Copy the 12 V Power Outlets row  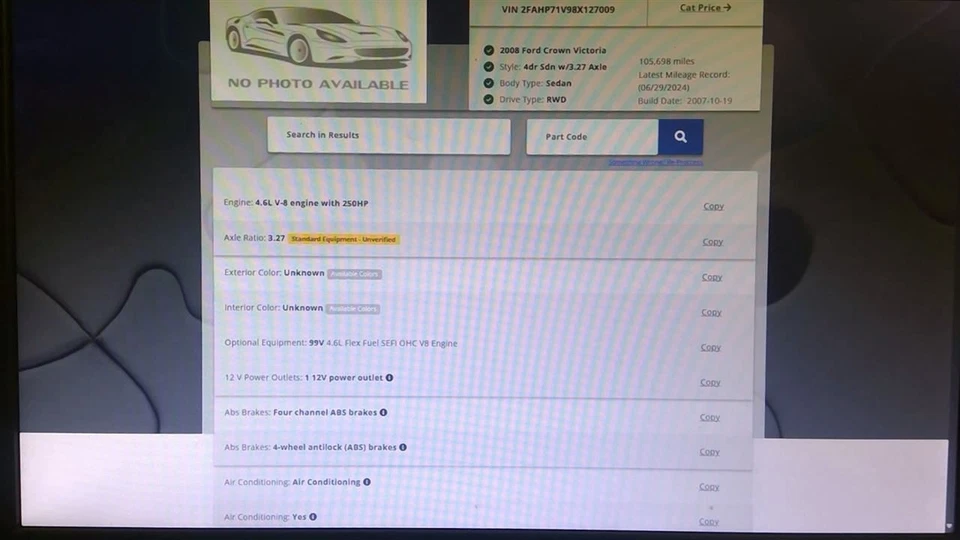point(710,383)
